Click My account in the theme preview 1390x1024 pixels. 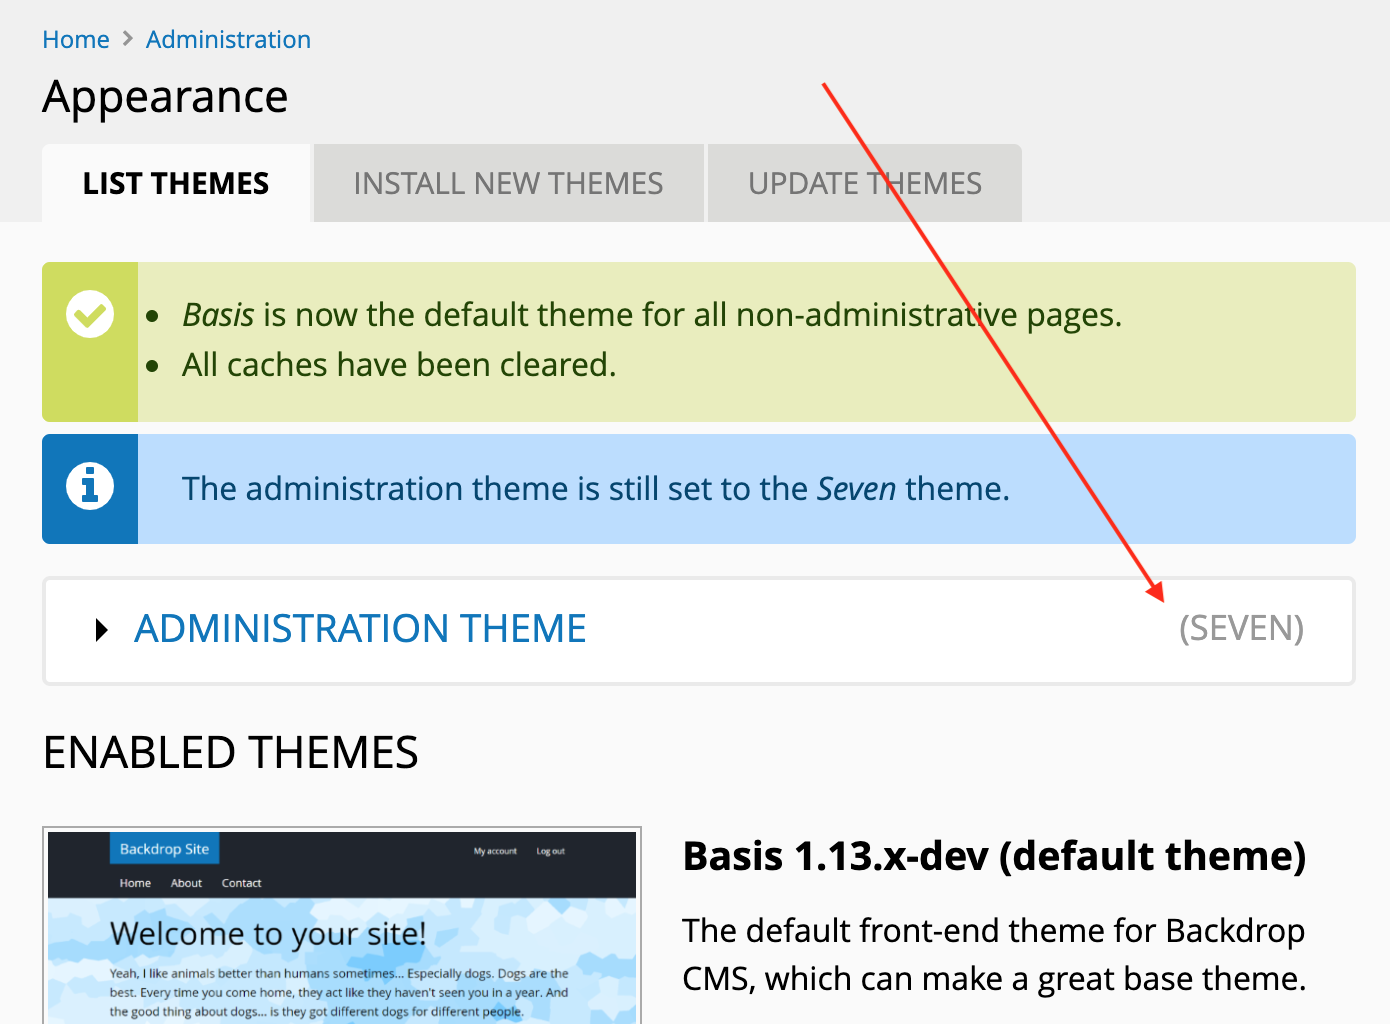(495, 851)
